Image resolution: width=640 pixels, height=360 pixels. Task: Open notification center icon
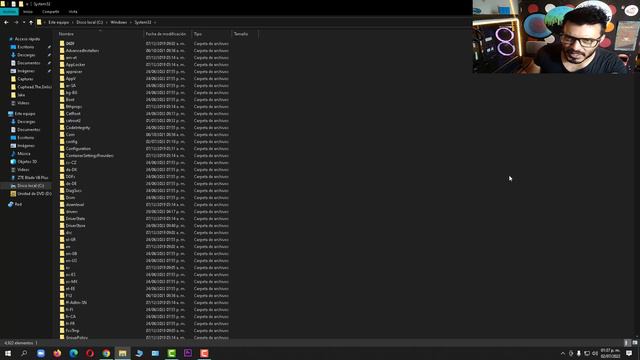point(629,353)
